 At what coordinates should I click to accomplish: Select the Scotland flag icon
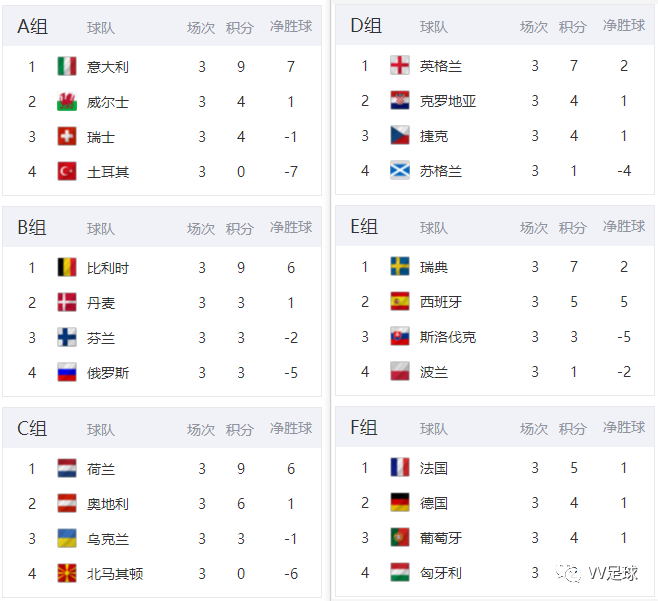[400, 170]
